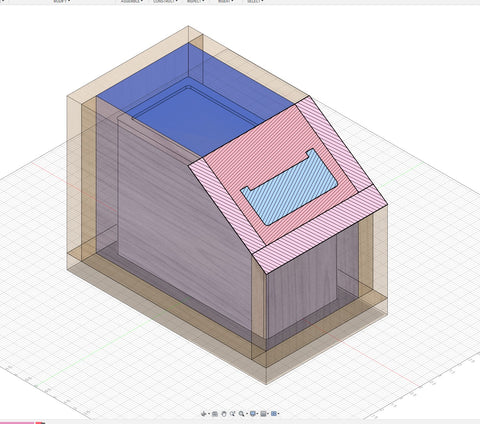
Task: Activate the Look At tool
Action: (215, 414)
